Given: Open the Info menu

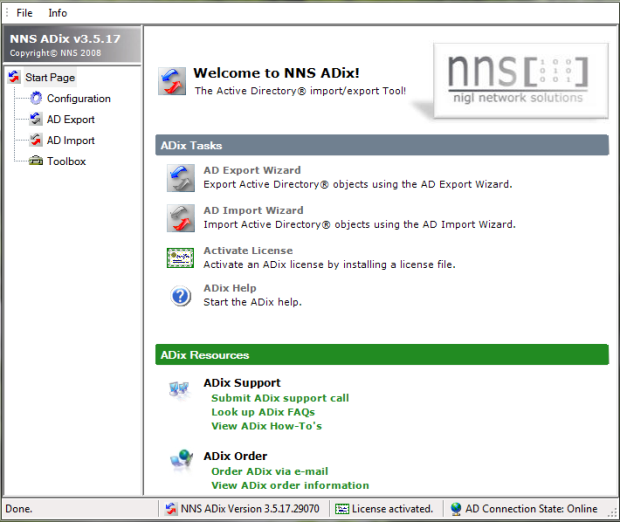Looking at the screenshot, I should pos(58,13).
